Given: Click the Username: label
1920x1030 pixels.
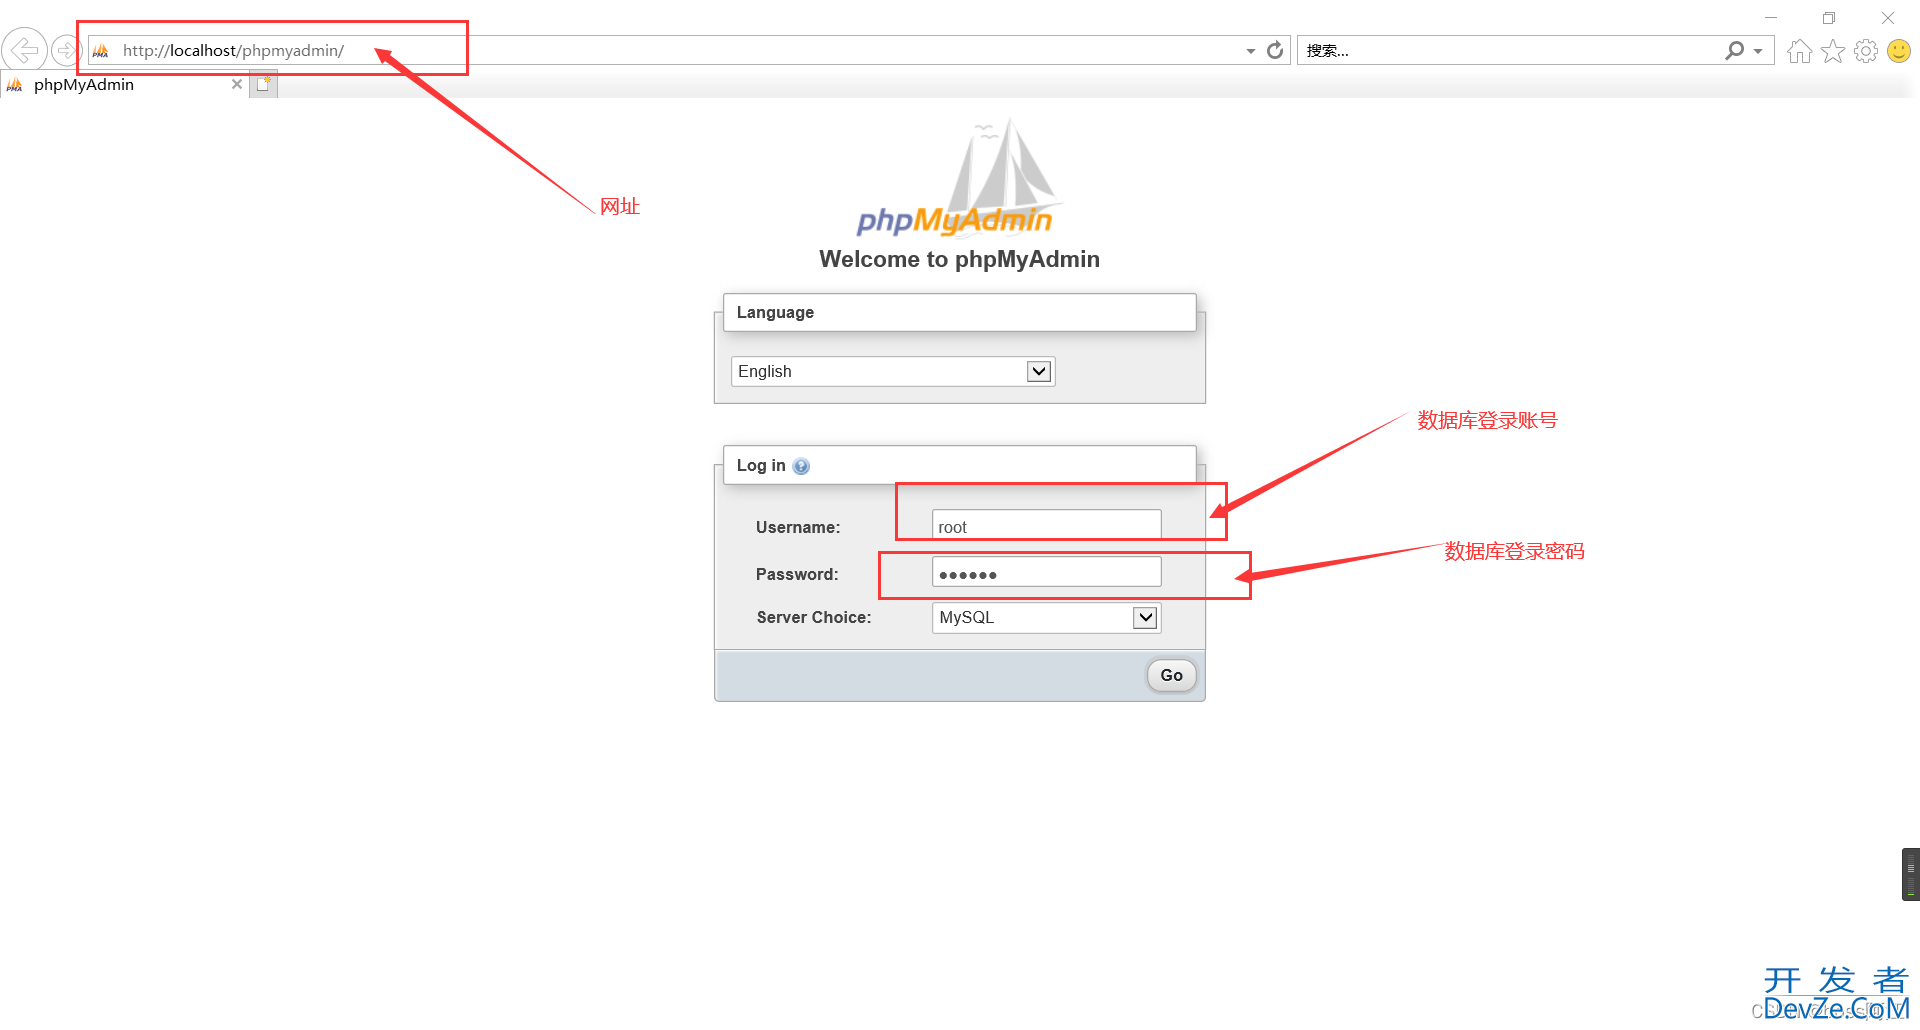Looking at the screenshot, I should click(798, 527).
